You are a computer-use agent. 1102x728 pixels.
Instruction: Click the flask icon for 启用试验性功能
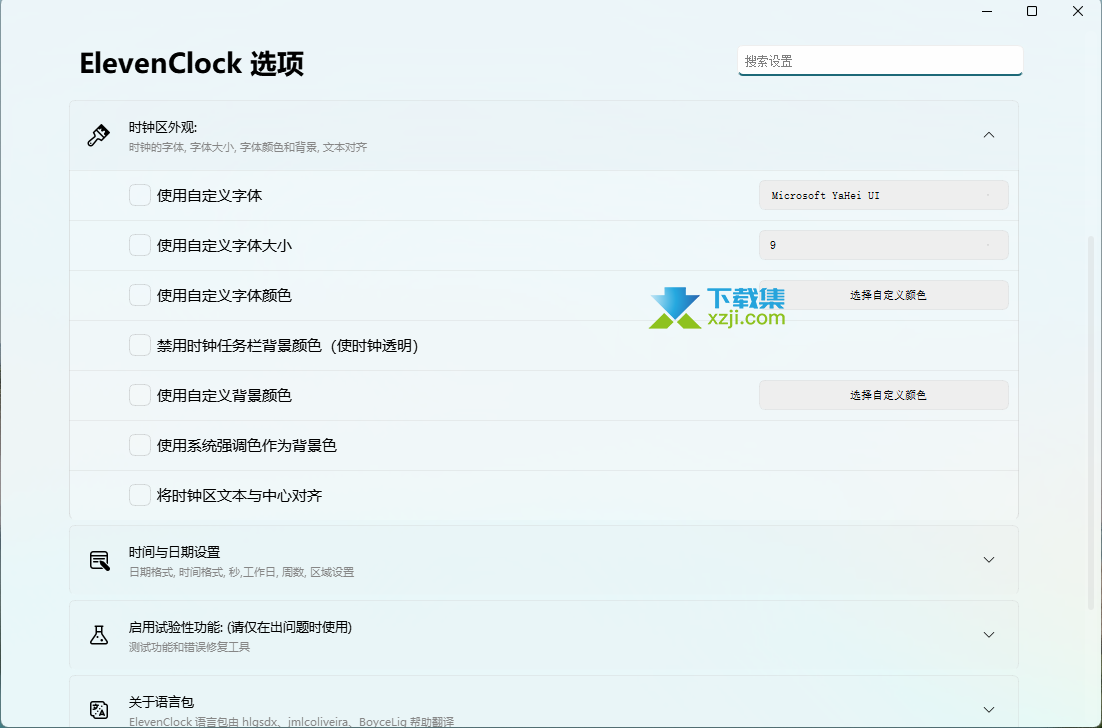99,635
